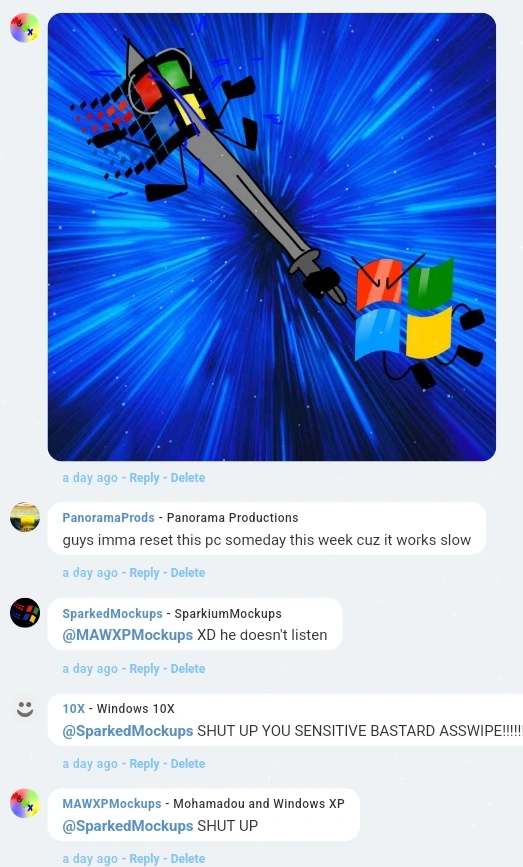Open the 10X username link
This screenshot has height=867, width=523.
[74, 708]
